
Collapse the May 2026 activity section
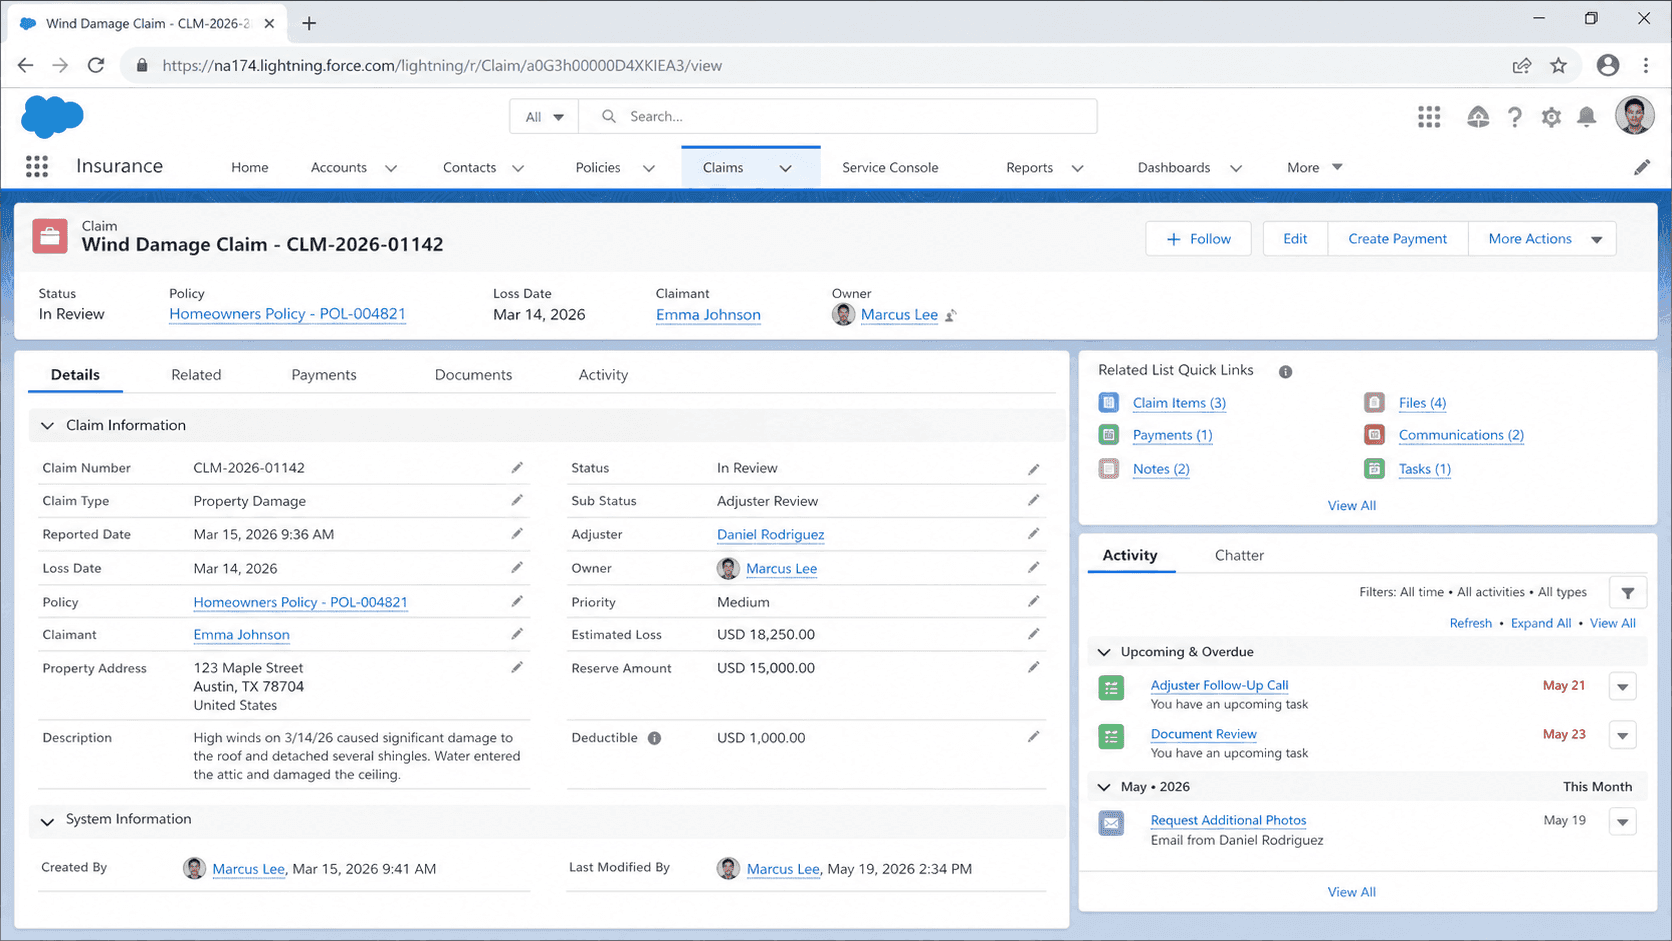coord(1104,787)
